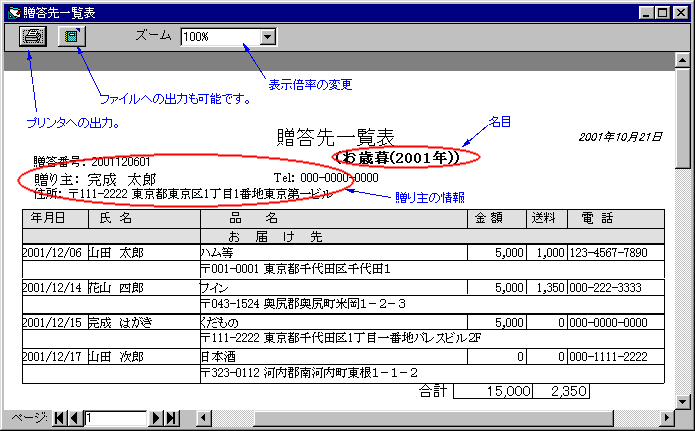The height and width of the screenshot is (431, 695).
Task: Click the horizontal scrollbar right arrow
Action: (667, 418)
